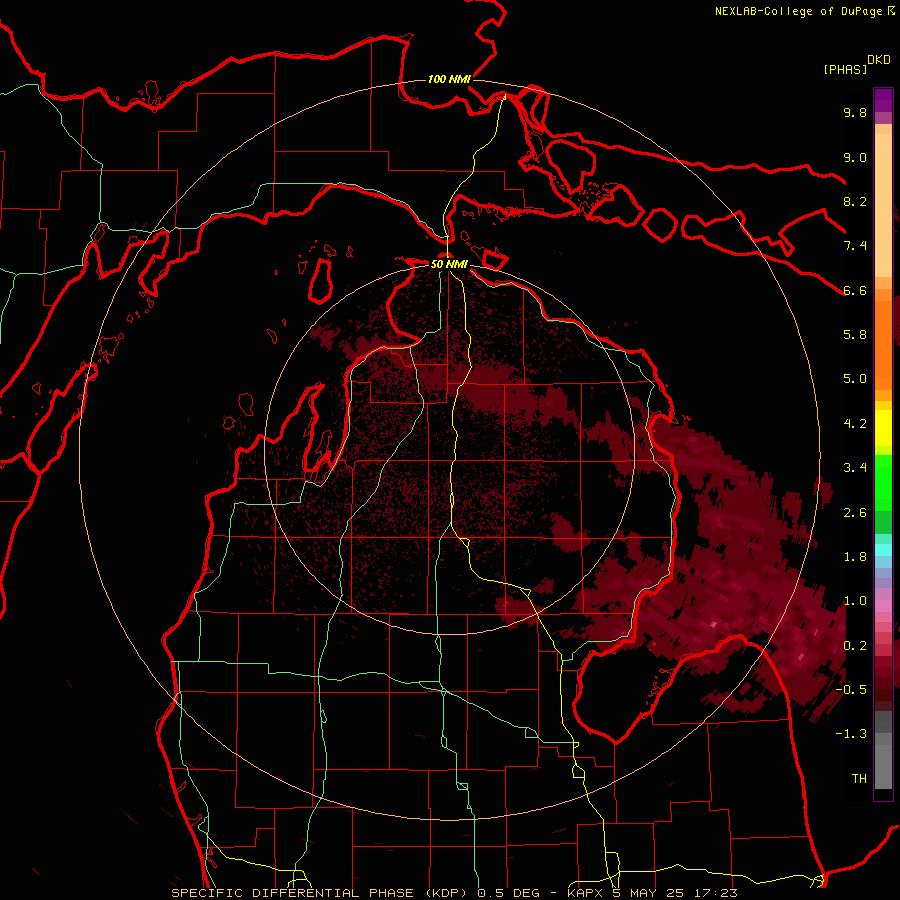The image size is (900, 900).
Task: Click the -1.3 scale value
Action: click(x=851, y=734)
